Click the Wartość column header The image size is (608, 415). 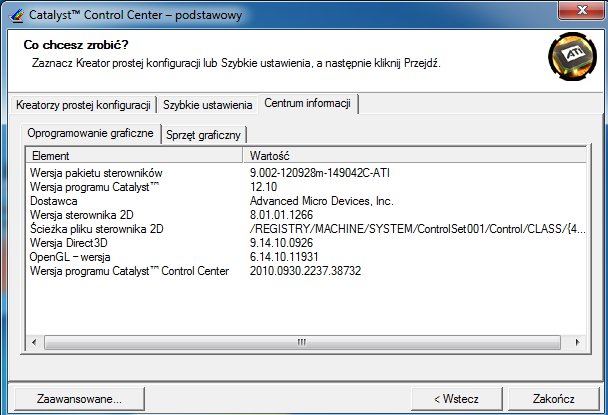click(x=415, y=156)
